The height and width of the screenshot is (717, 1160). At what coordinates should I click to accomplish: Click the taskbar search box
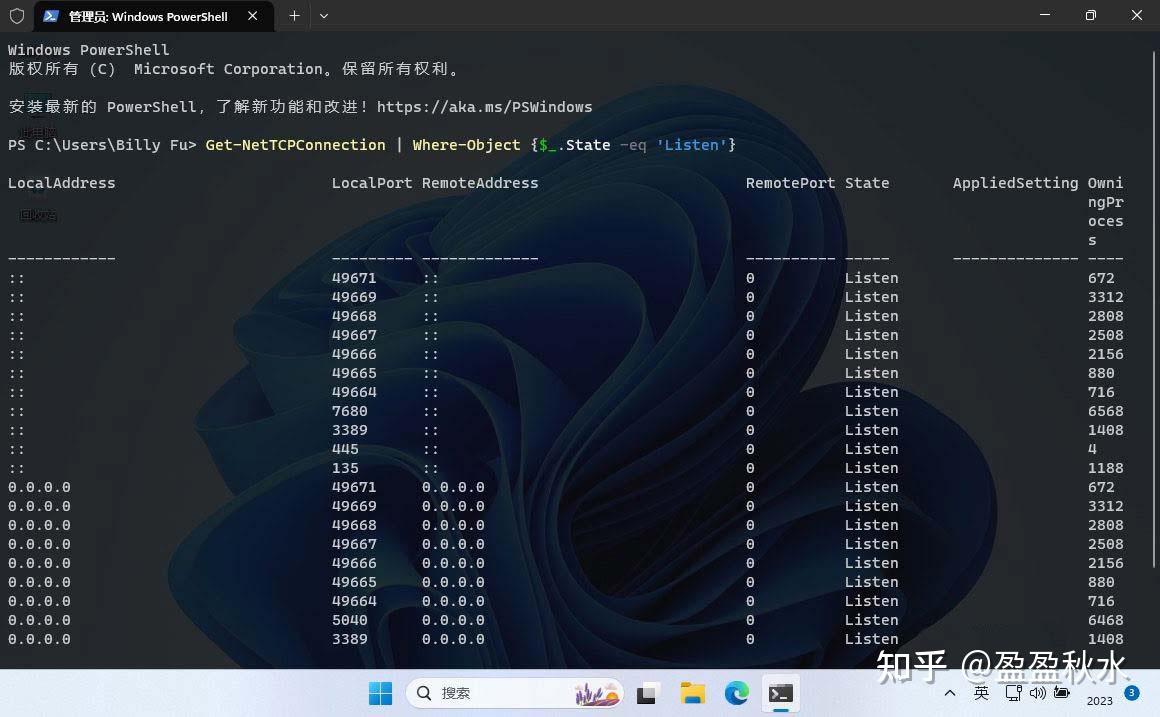point(500,693)
